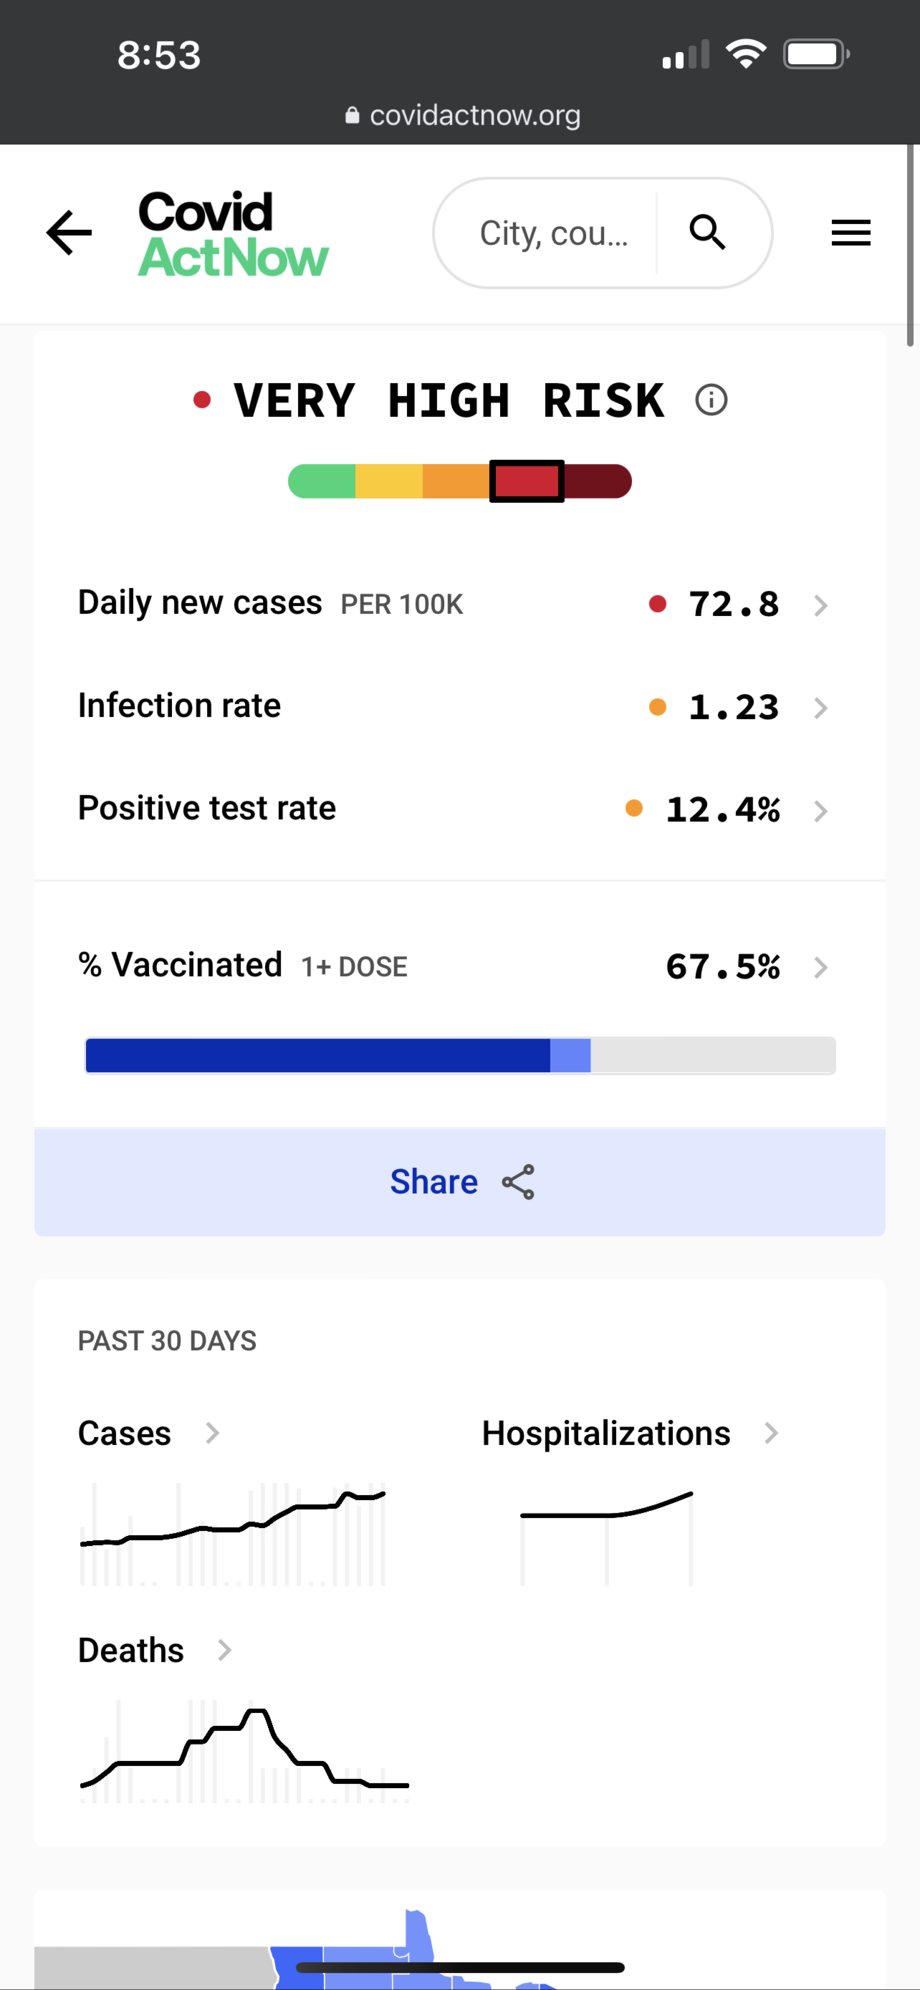Viewport: 920px width, 1990px height.
Task: Open the Cases trend arrow
Action: (x=212, y=1433)
